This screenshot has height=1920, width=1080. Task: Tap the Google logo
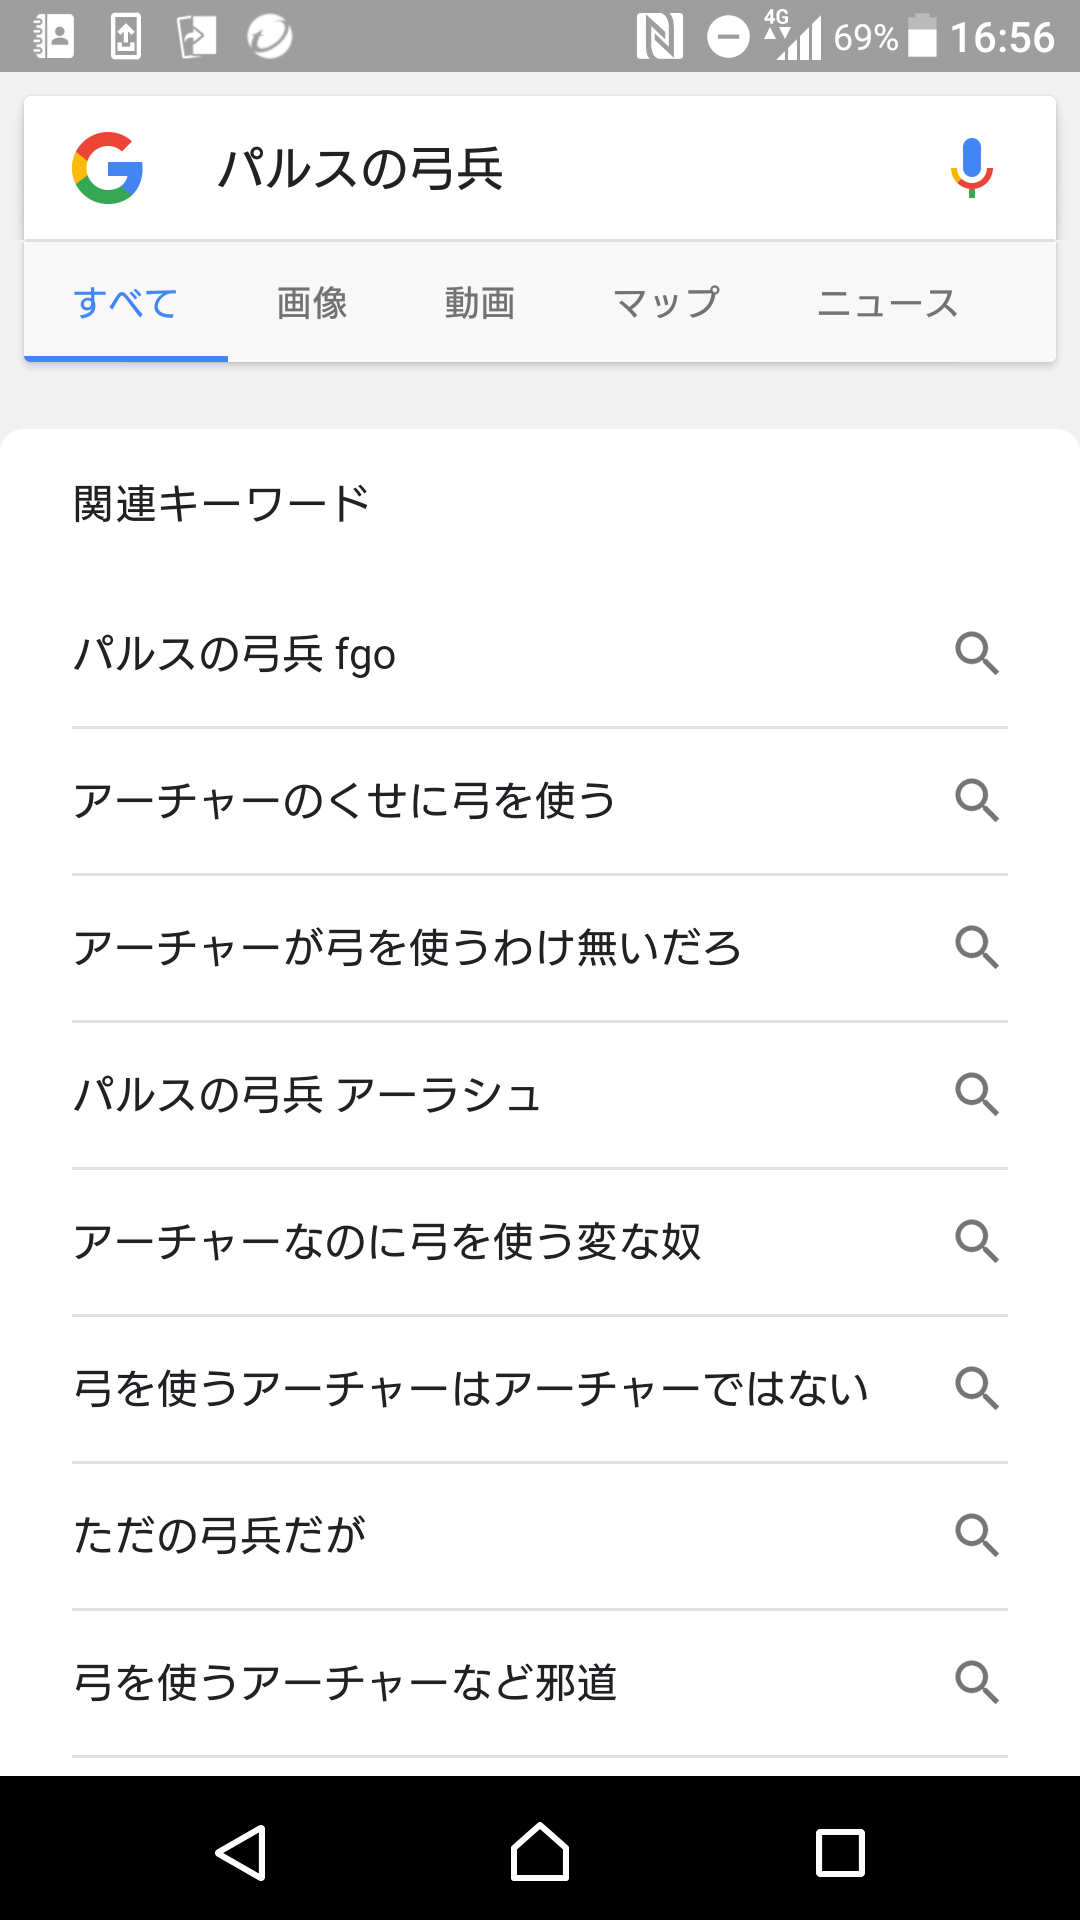(x=108, y=168)
